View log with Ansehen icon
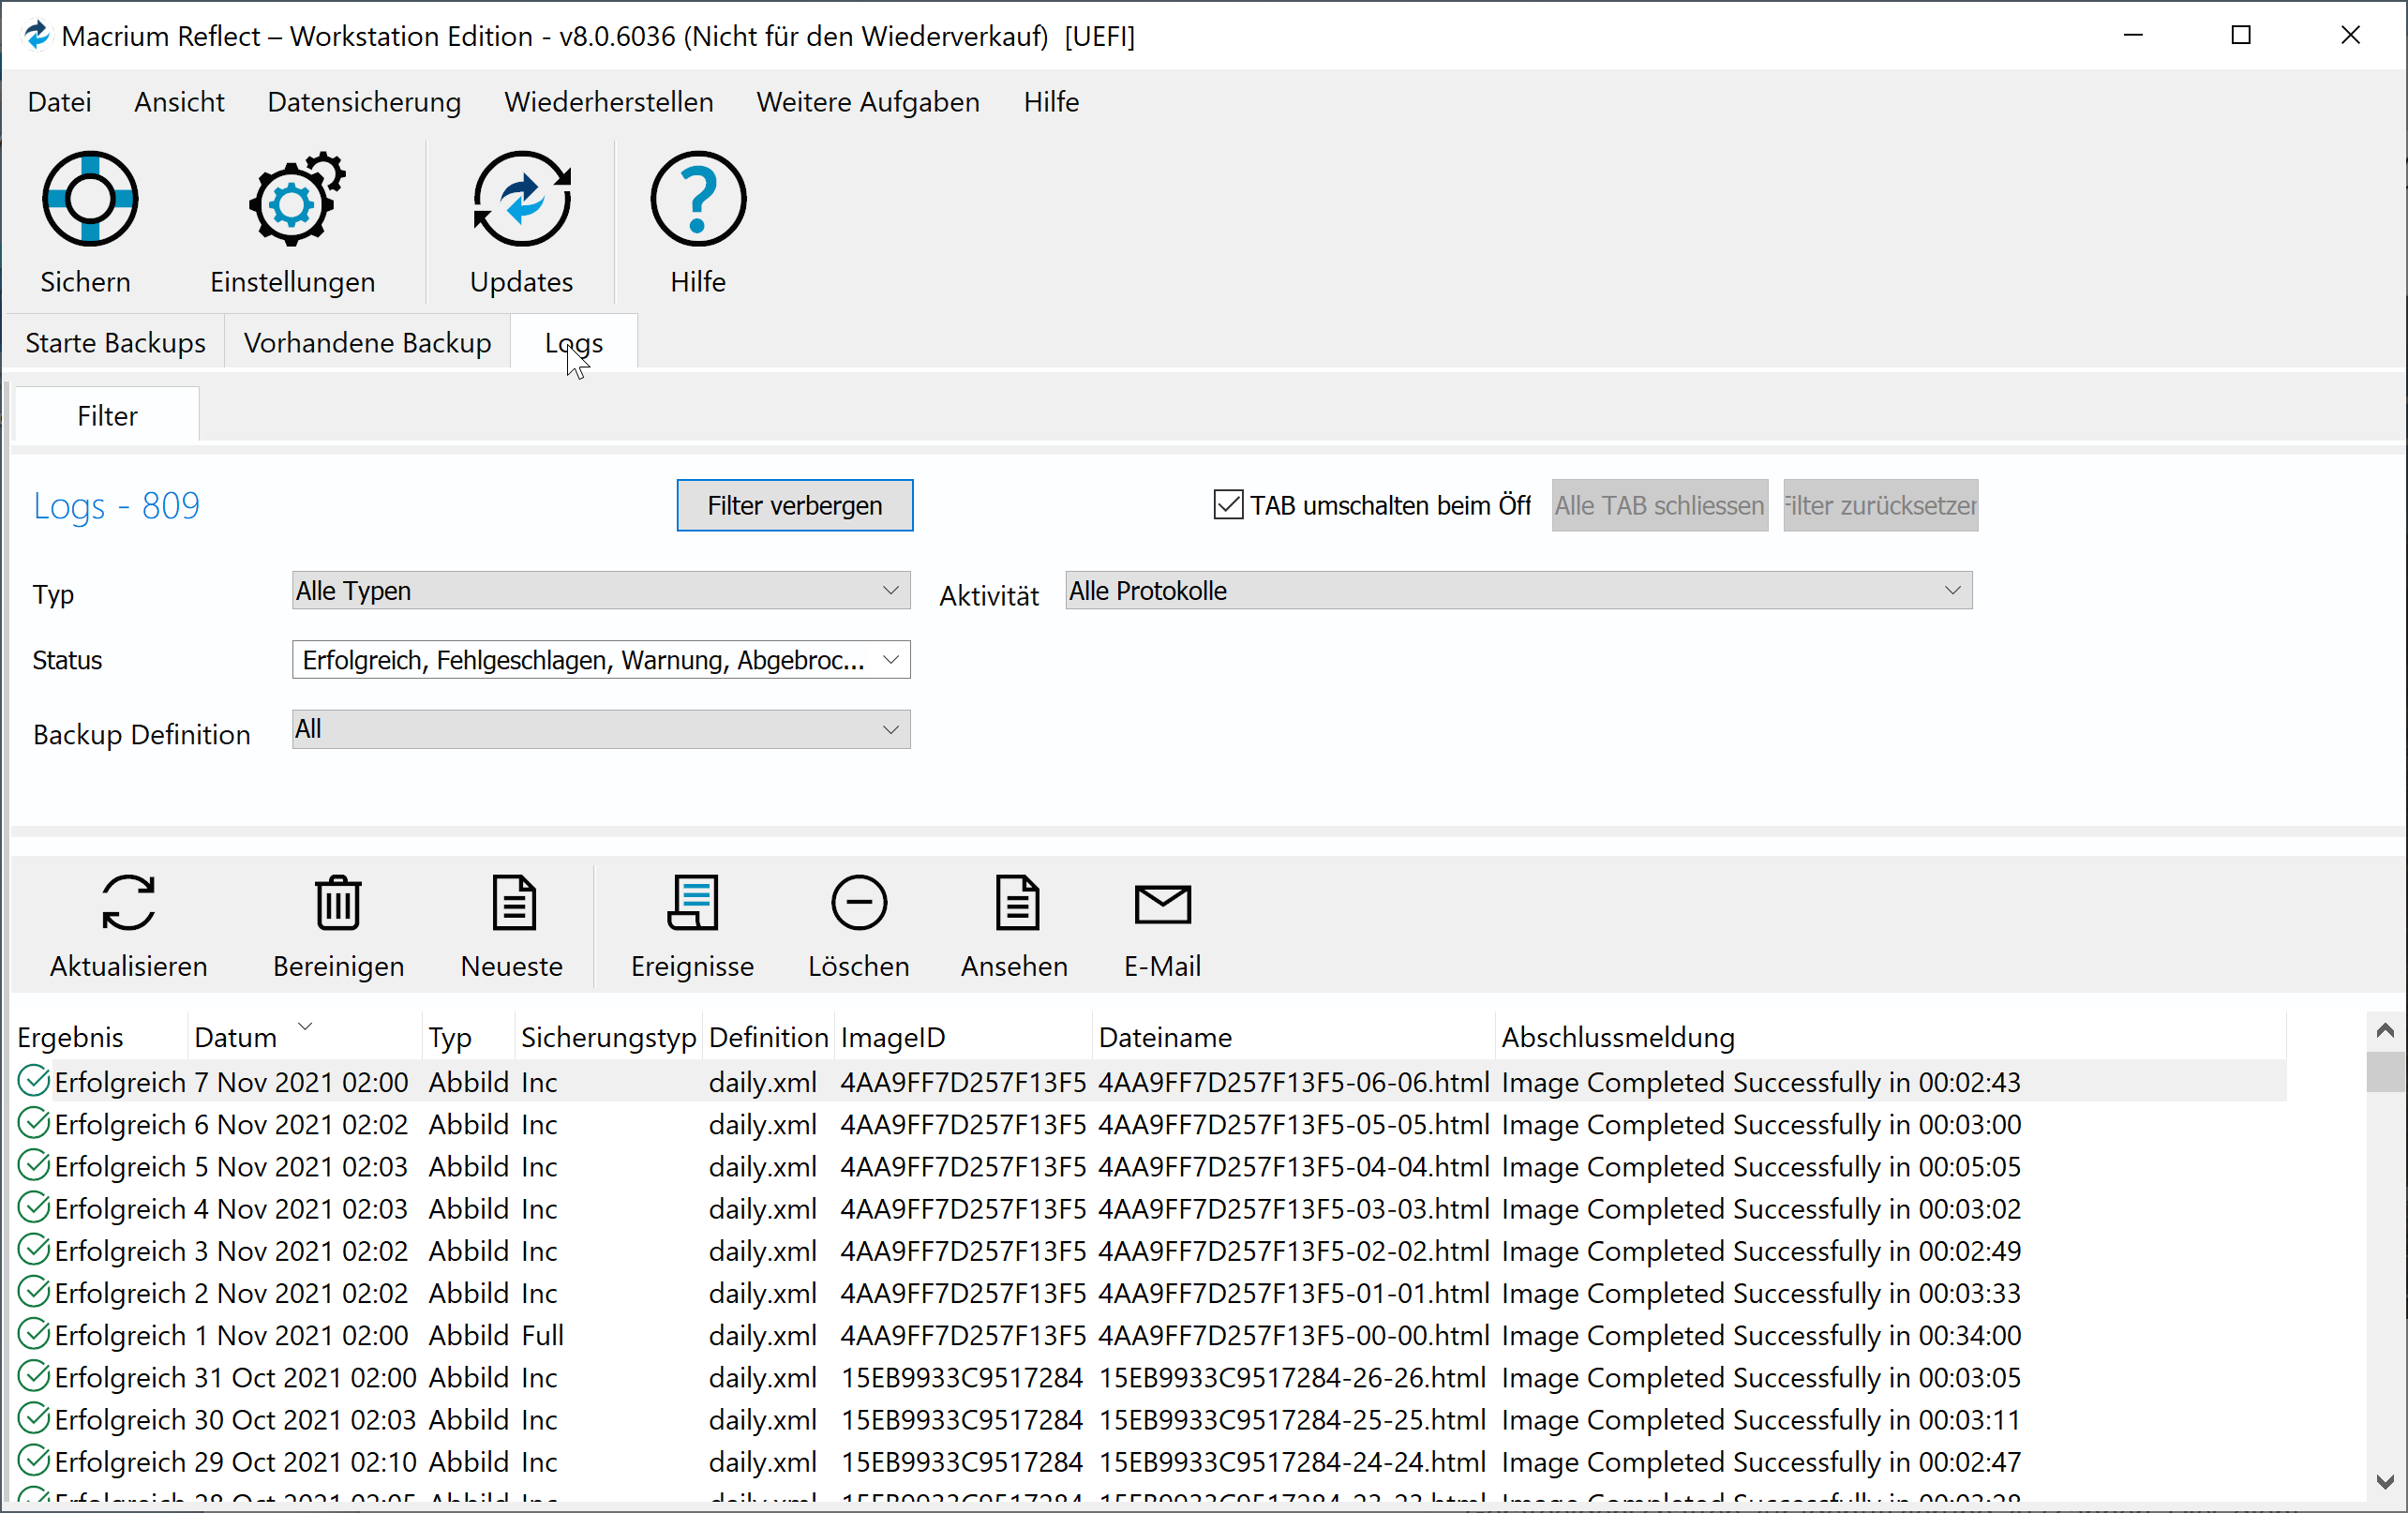This screenshot has height=1513, width=2408. click(1015, 903)
